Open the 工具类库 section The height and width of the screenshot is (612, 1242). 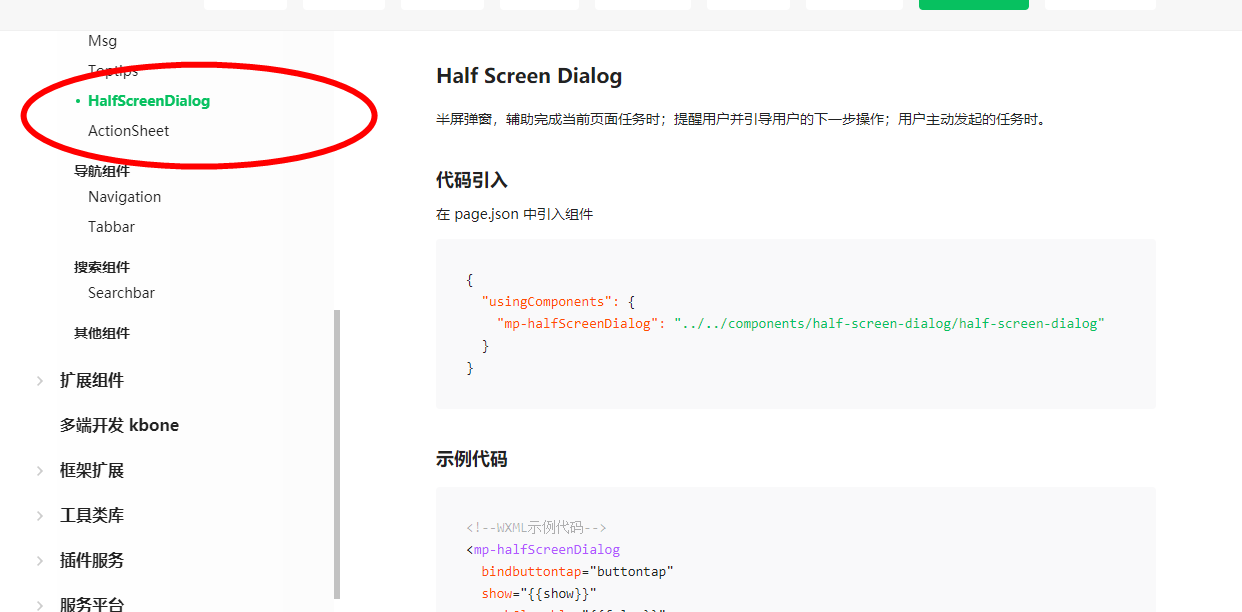(x=92, y=516)
